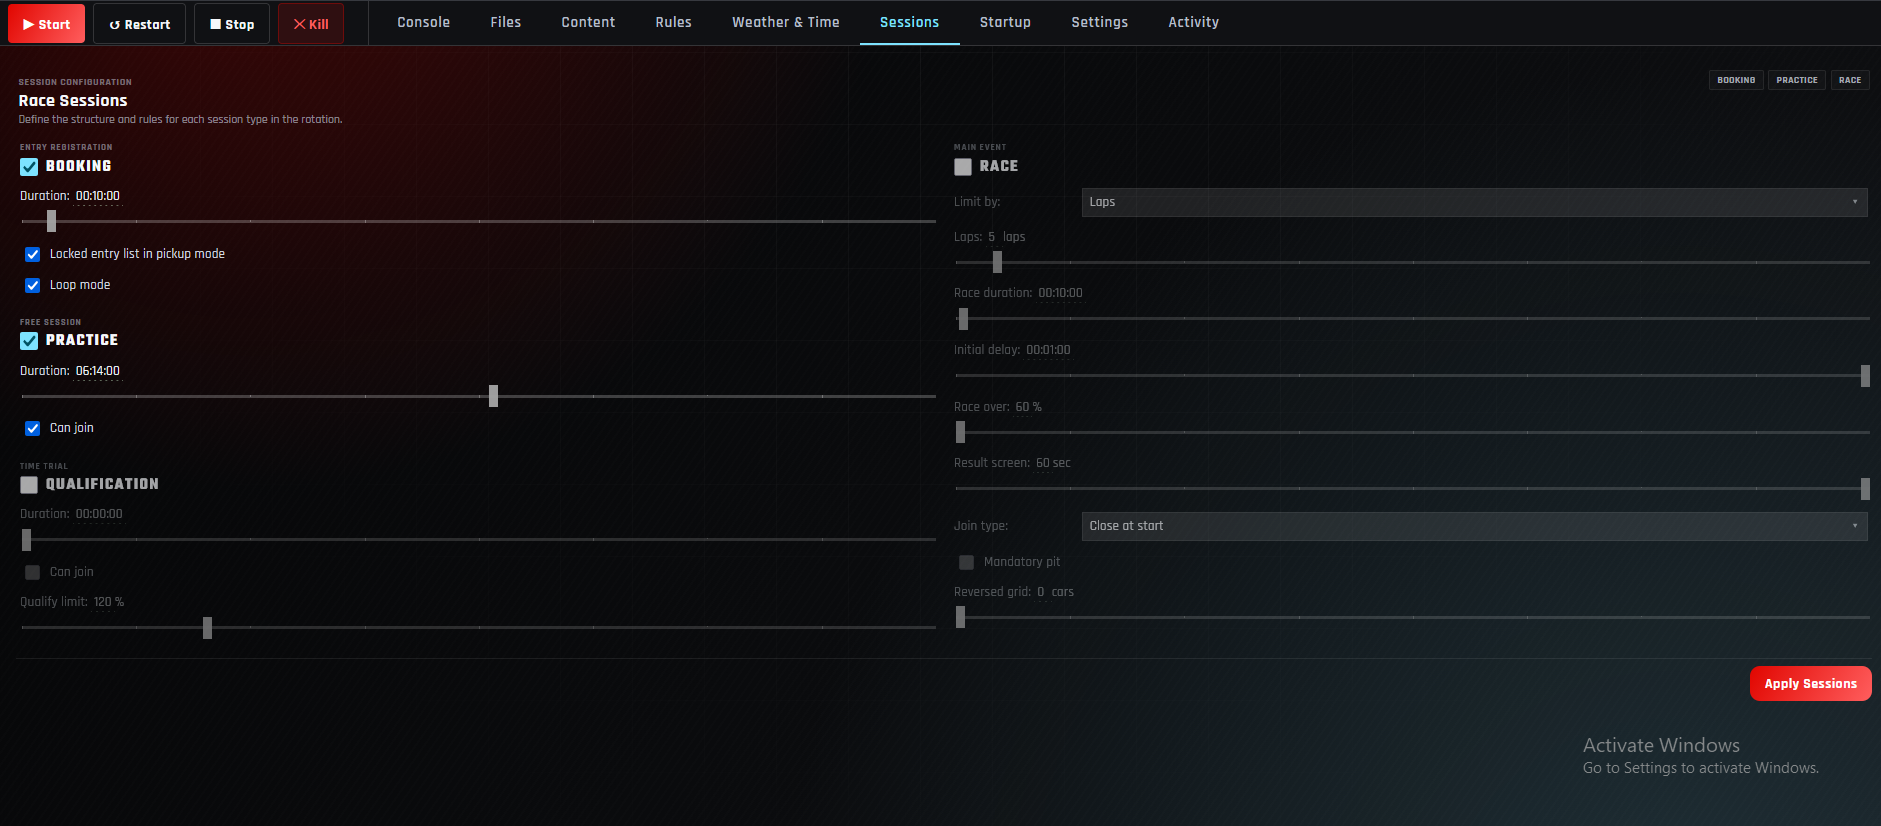Disable the Booking session checkbox
Image resolution: width=1881 pixels, height=826 pixels.
coord(29,167)
